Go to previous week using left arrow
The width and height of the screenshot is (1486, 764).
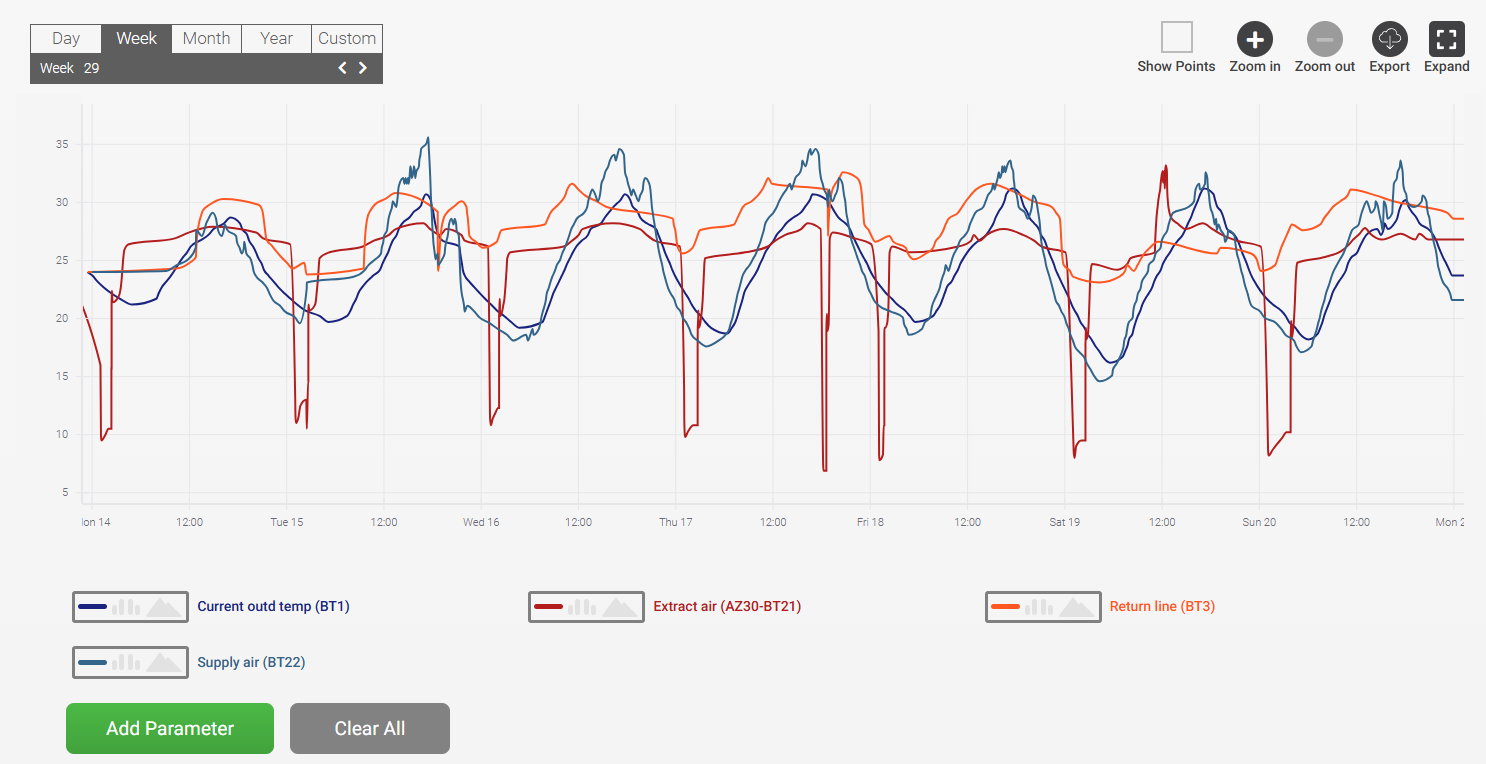point(342,68)
